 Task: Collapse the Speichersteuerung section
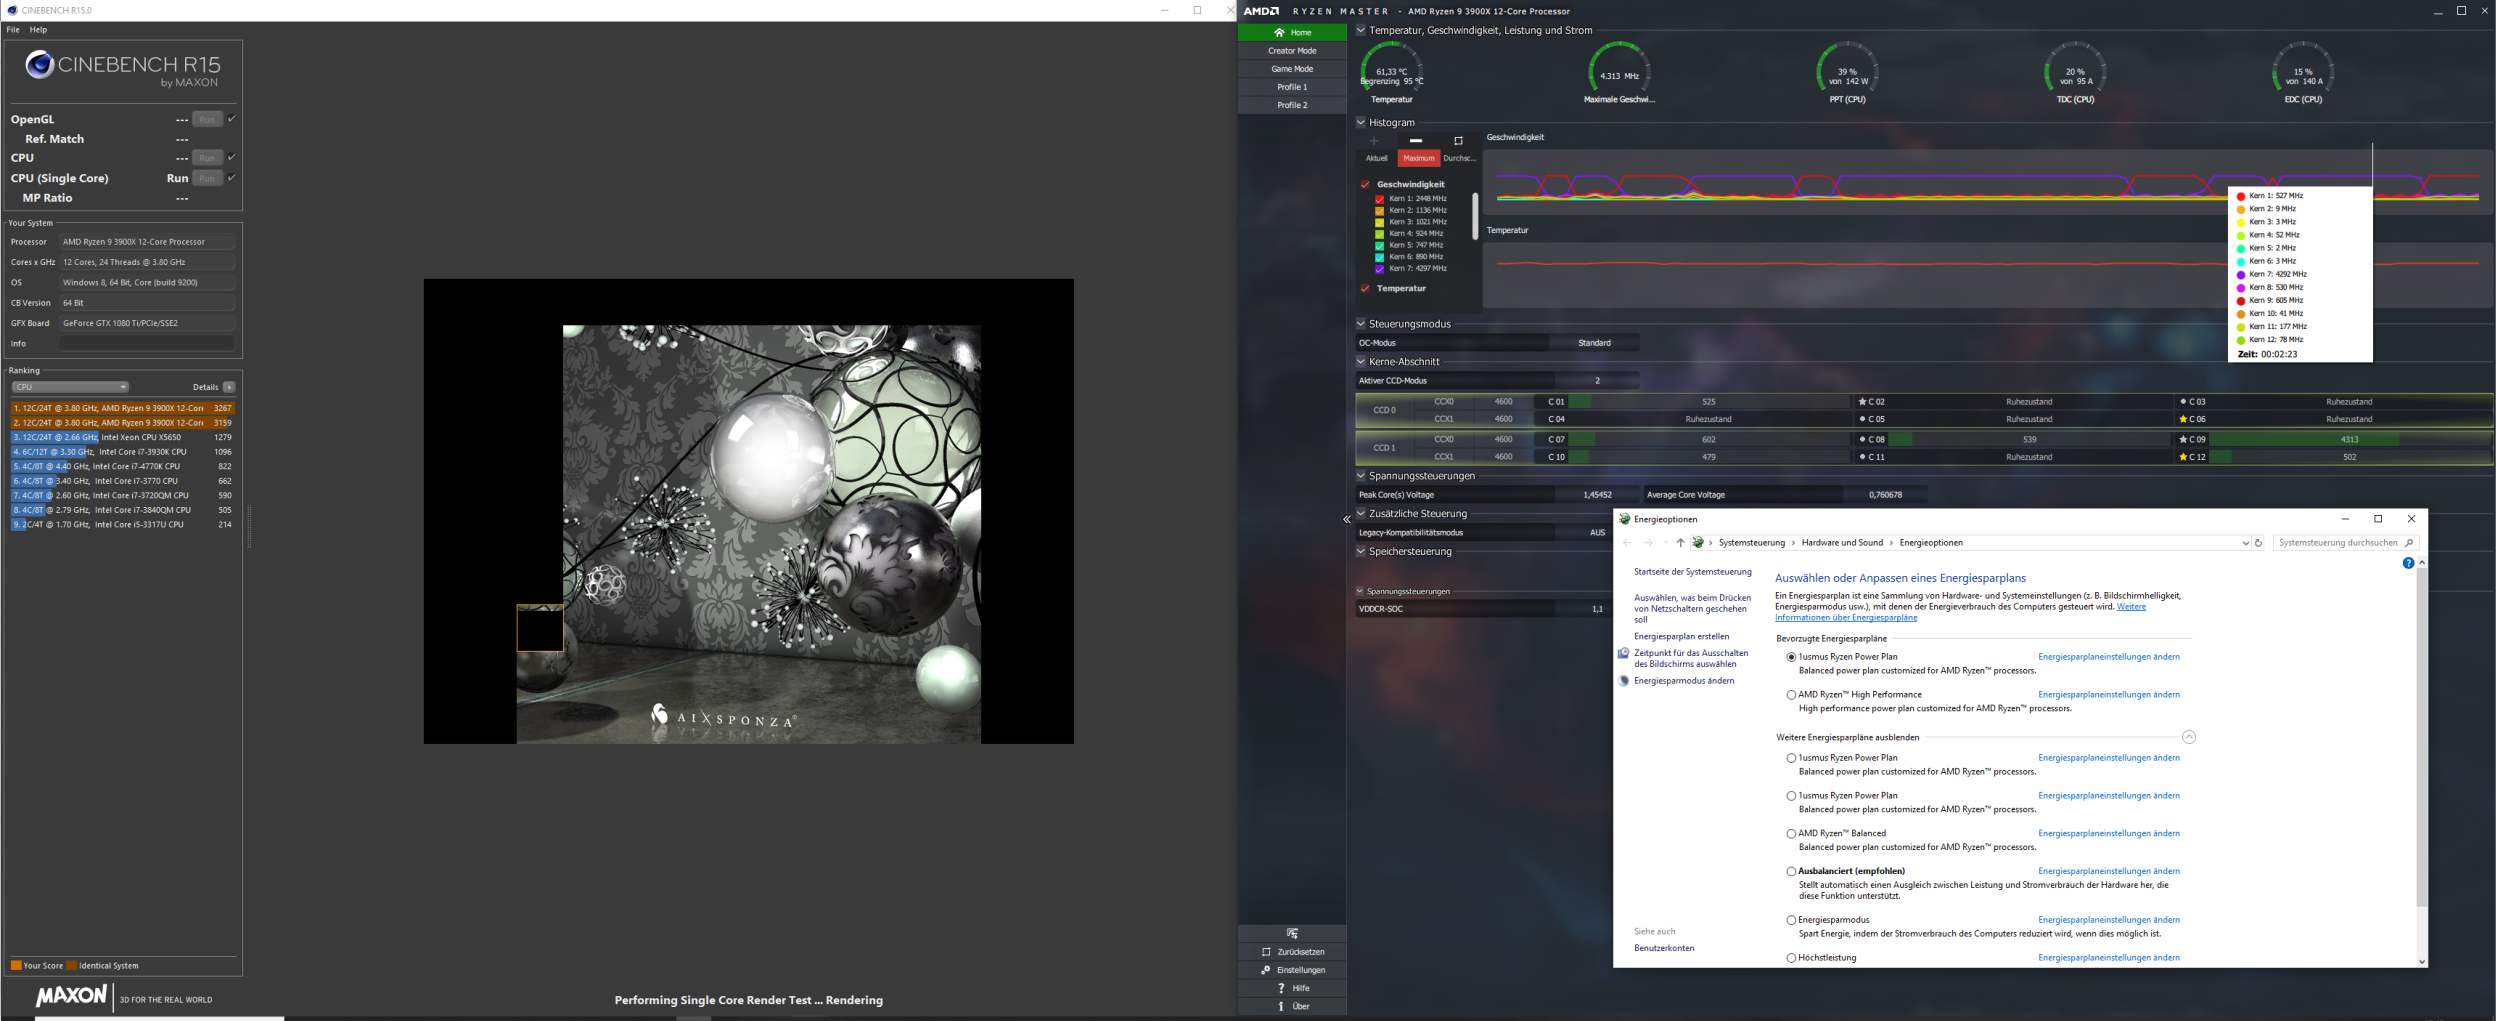(x=1361, y=552)
